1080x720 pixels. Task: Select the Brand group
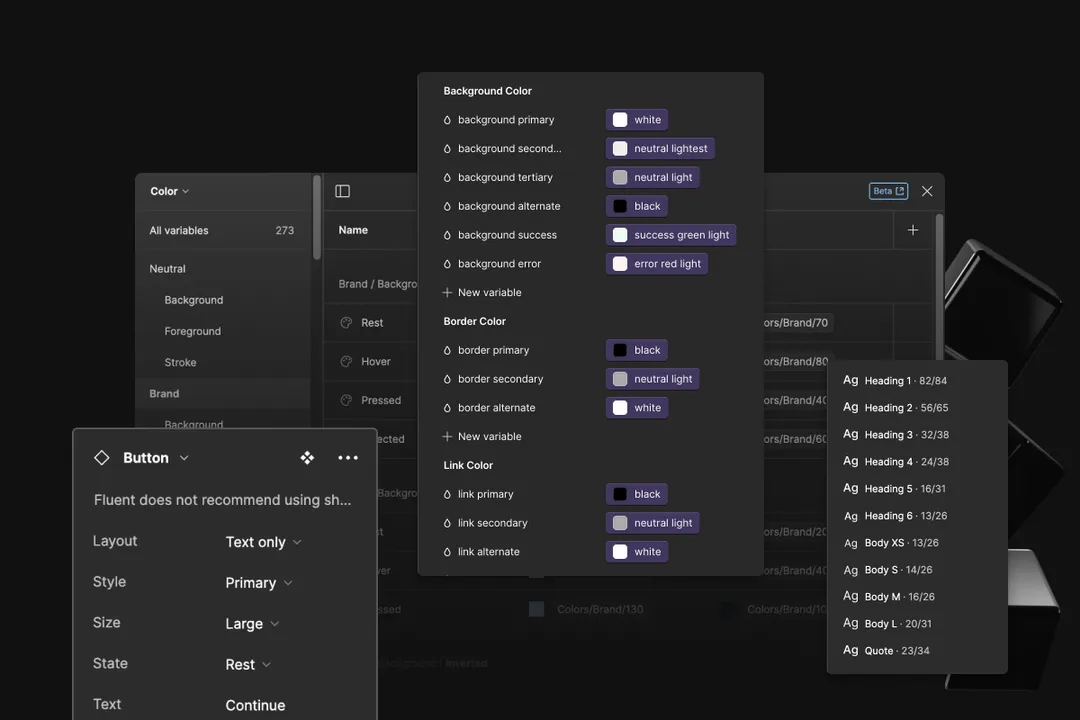(164, 393)
